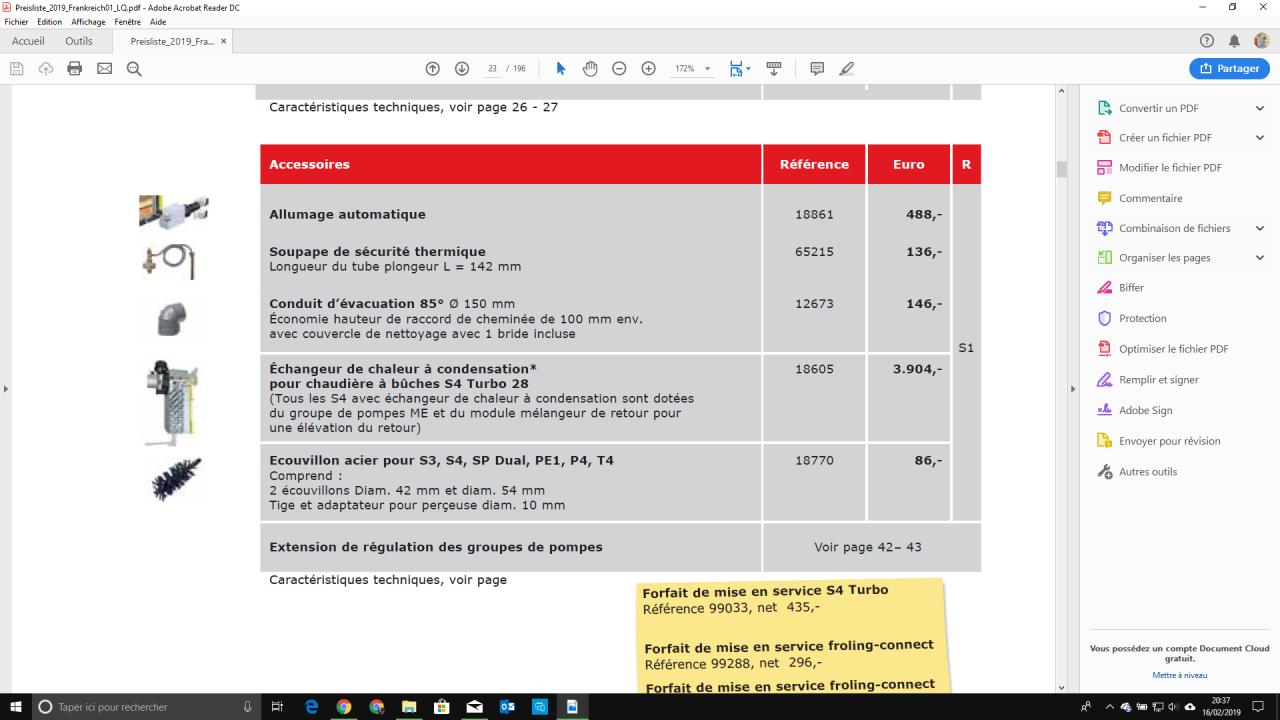Expand the left navigation pane arrow
Viewport: 1280px width, 720px height.
pyautogui.click(x=4, y=388)
